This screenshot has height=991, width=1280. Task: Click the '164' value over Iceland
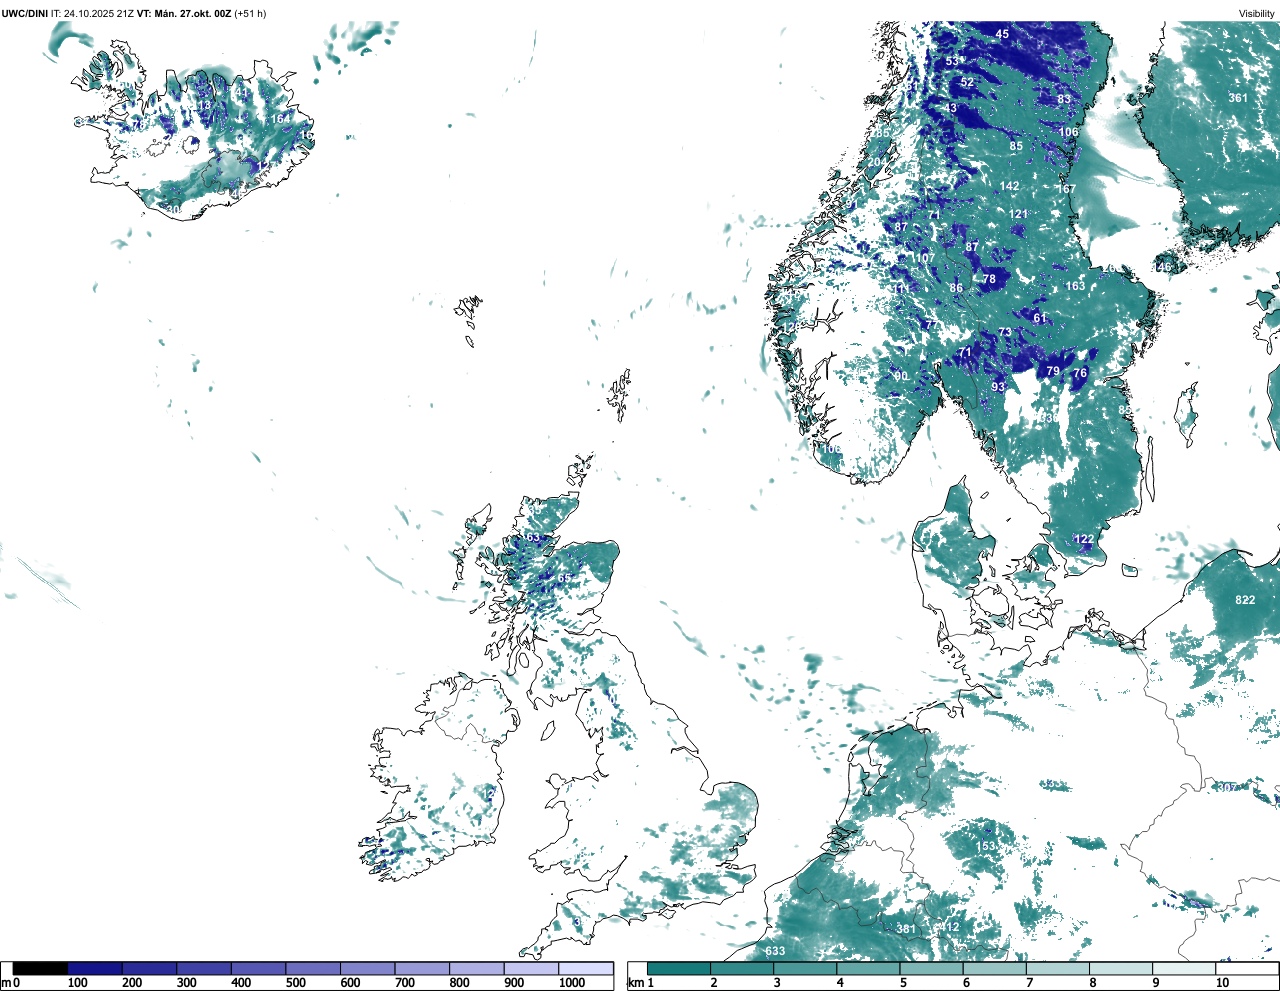pyautogui.click(x=280, y=119)
